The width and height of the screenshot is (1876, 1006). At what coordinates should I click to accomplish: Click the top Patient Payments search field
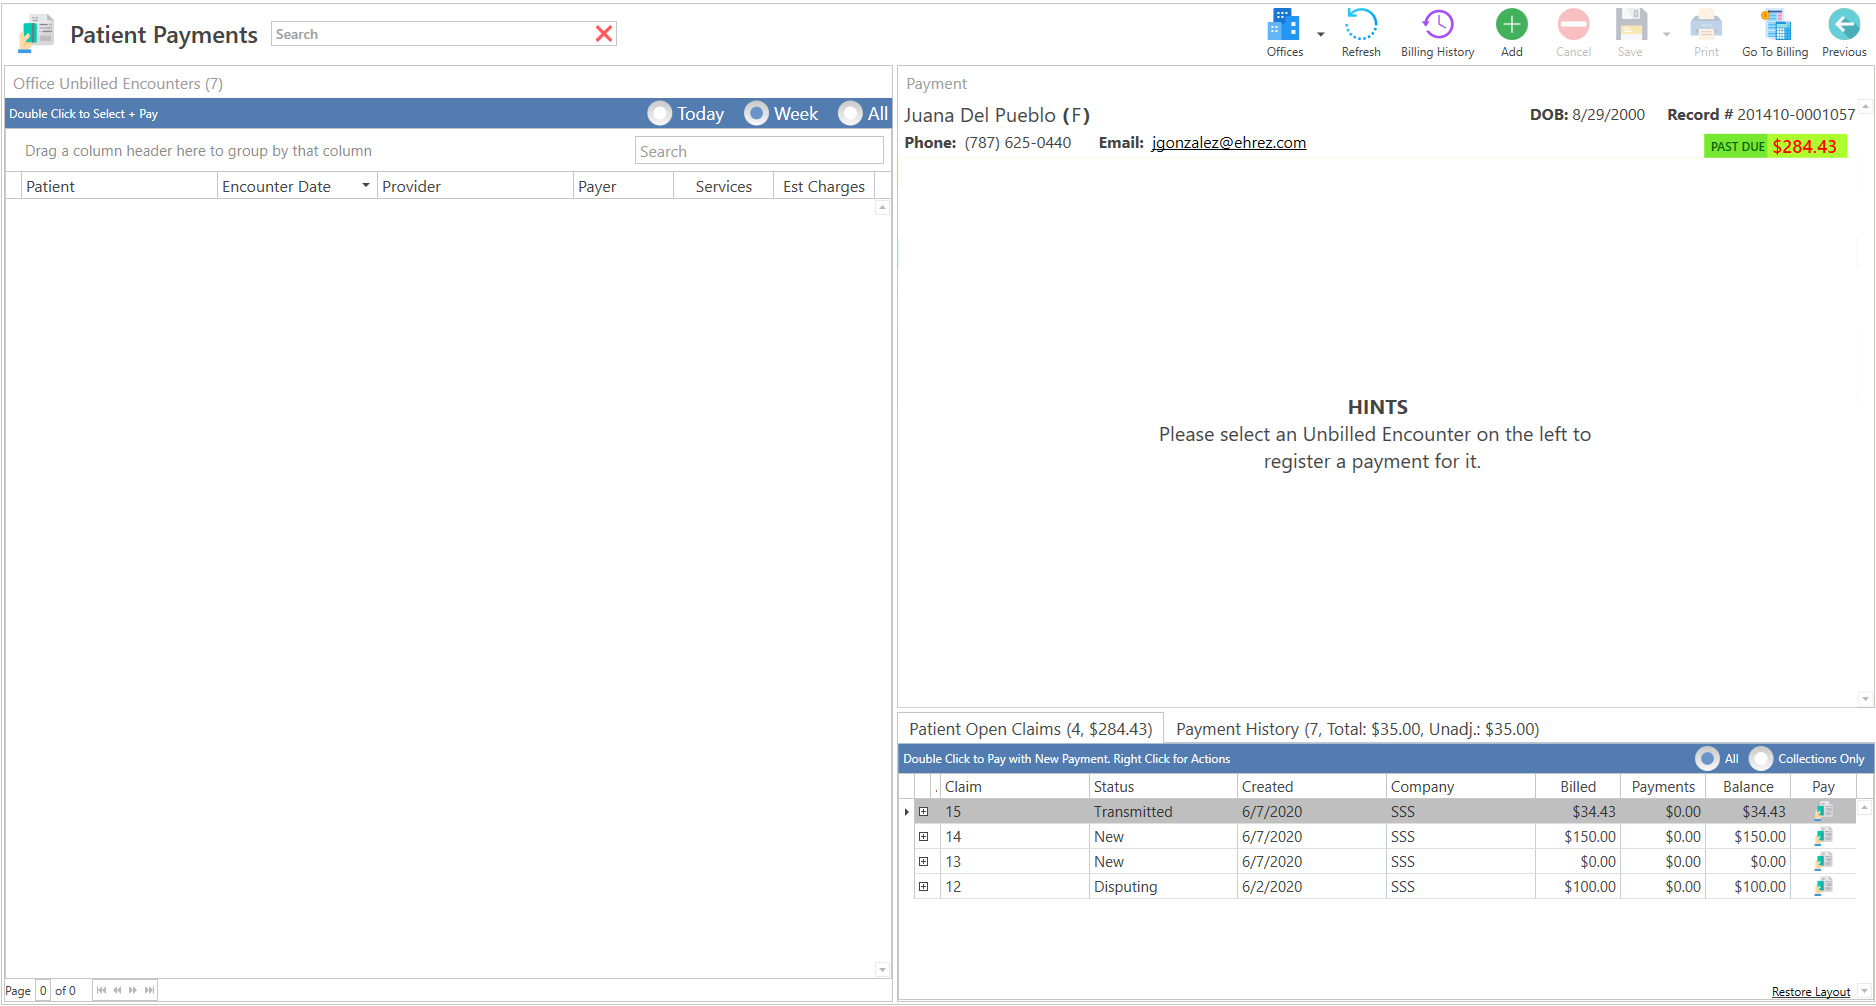[432, 34]
